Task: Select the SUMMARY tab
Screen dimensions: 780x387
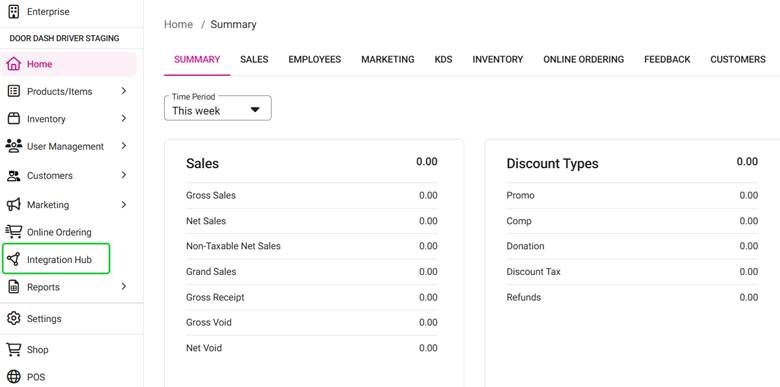Action: [197, 60]
